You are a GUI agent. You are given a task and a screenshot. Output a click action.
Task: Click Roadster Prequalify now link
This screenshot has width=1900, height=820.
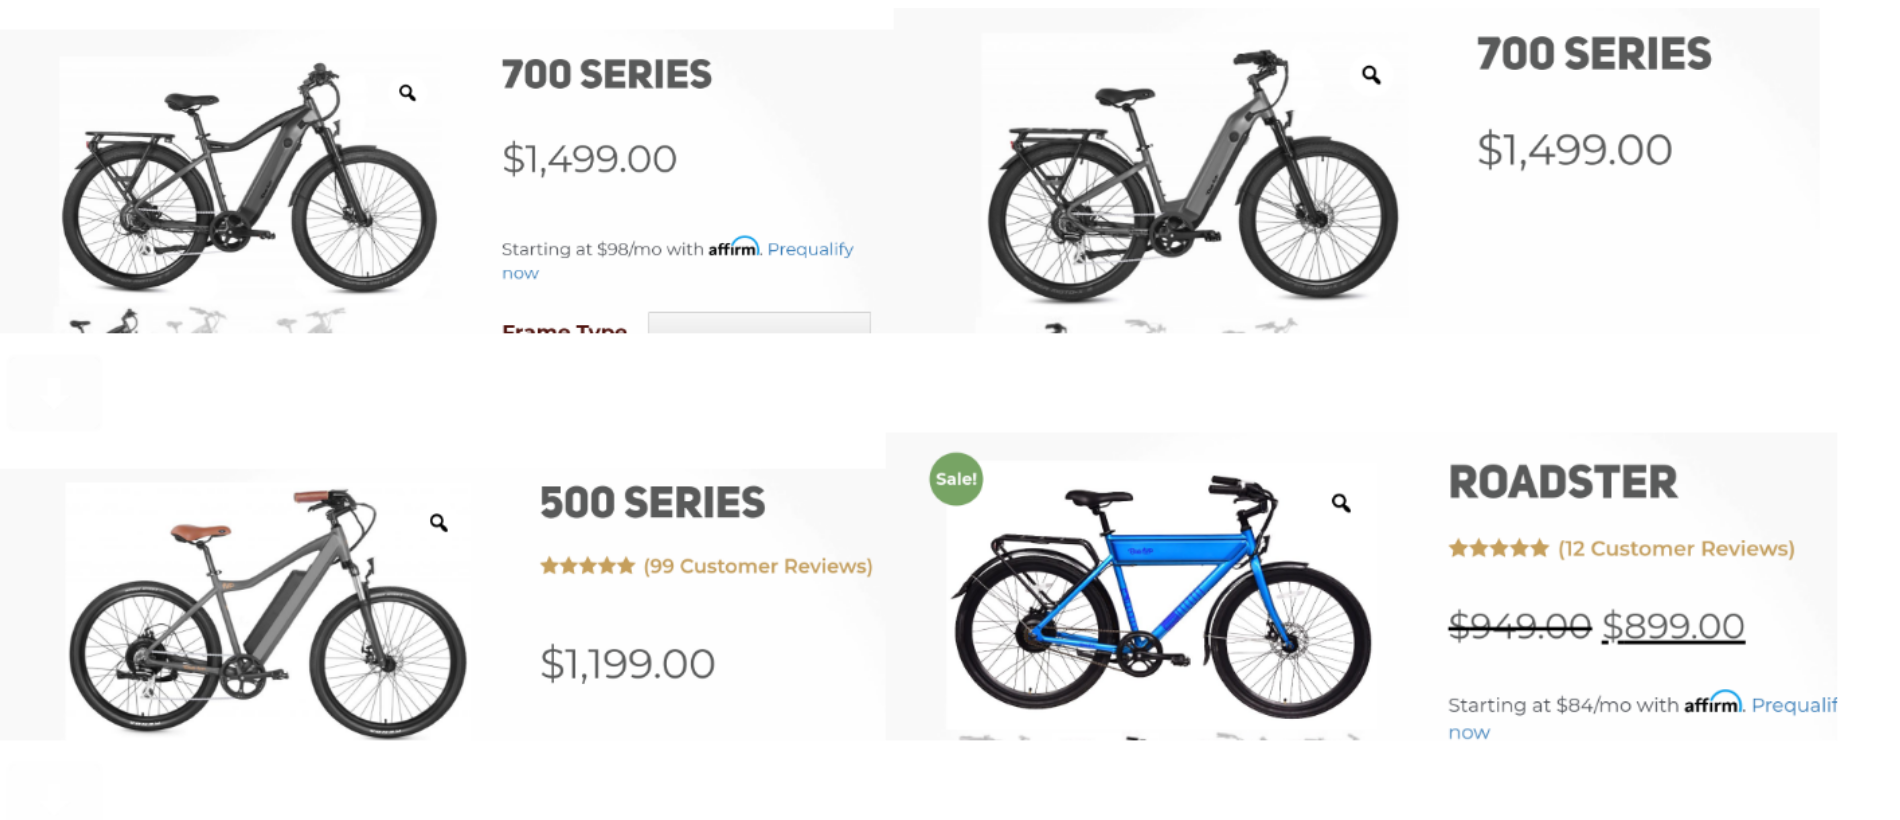(x=1643, y=718)
